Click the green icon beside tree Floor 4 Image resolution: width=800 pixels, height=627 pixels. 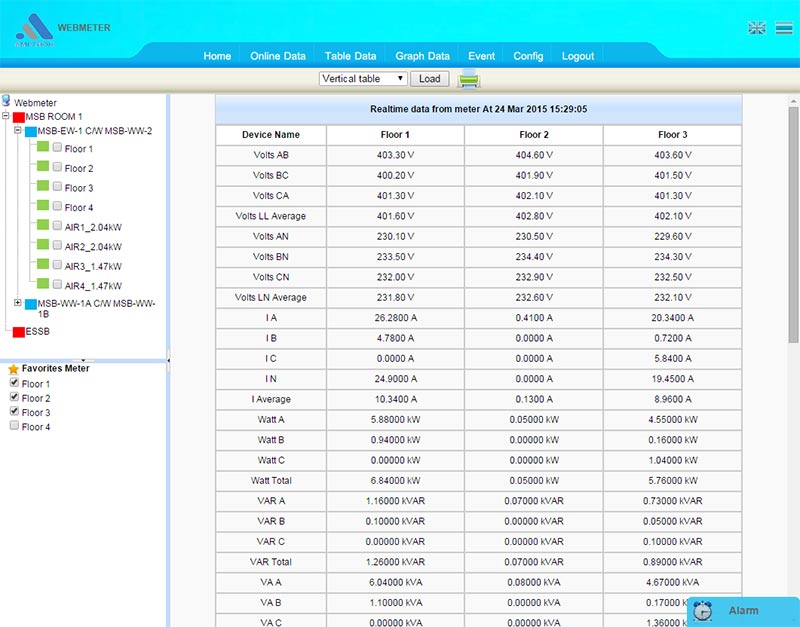click(43, 206)
